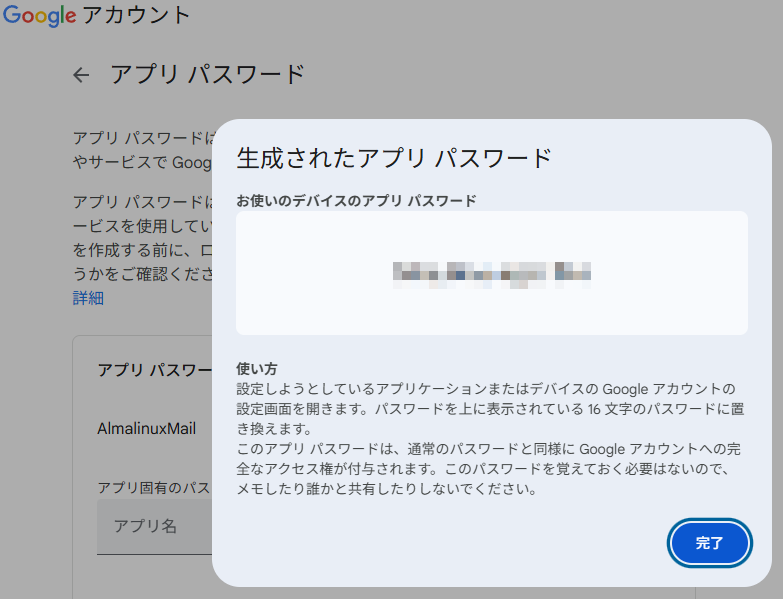
Task: Select the AlmalinuxMail app password entry
Action: click(x=146, y=428)
